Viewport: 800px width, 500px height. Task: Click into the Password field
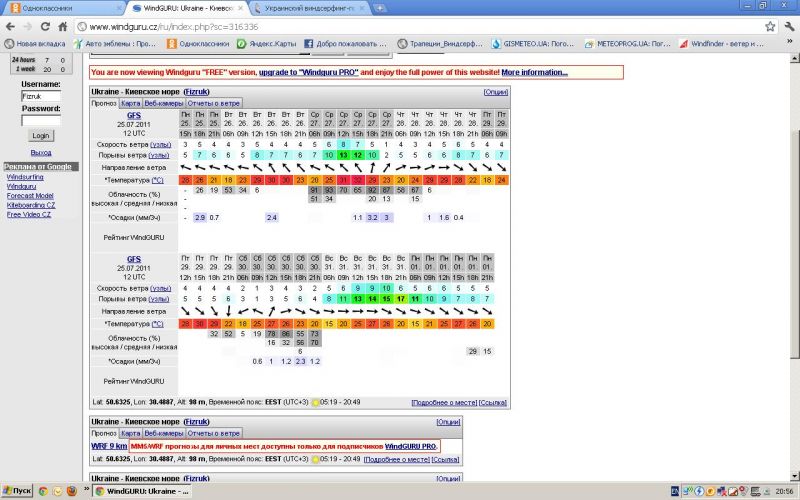[x=41, y=120]
